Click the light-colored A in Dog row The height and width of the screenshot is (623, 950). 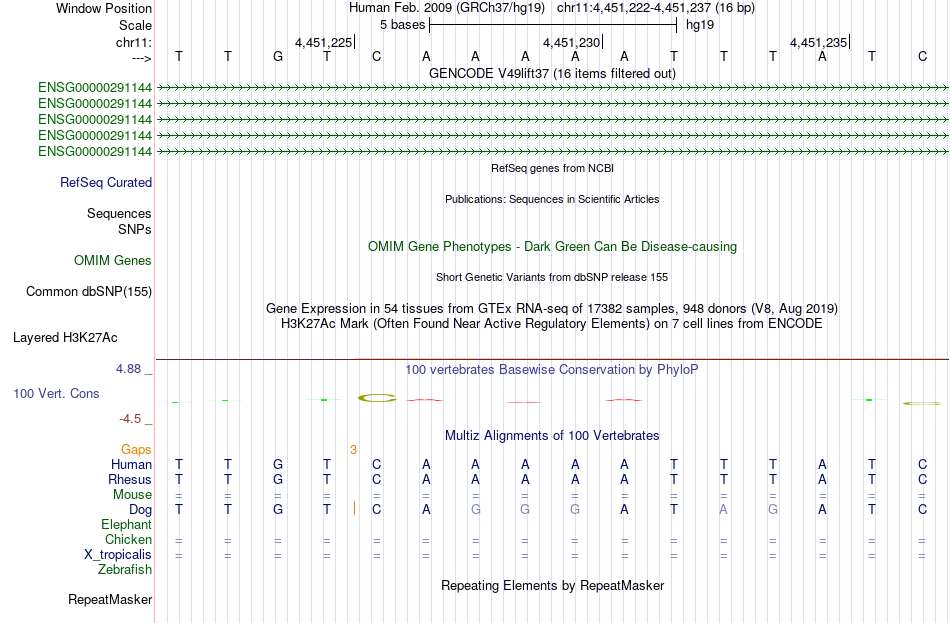pyautogui.click(x=723, y=510)
